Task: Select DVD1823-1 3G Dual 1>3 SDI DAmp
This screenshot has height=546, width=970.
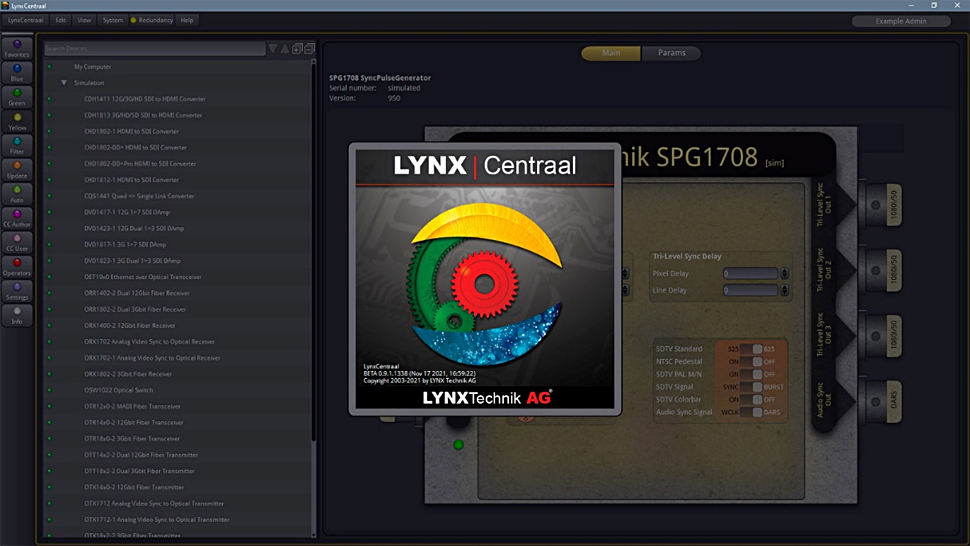Action: tap(132, 261)
